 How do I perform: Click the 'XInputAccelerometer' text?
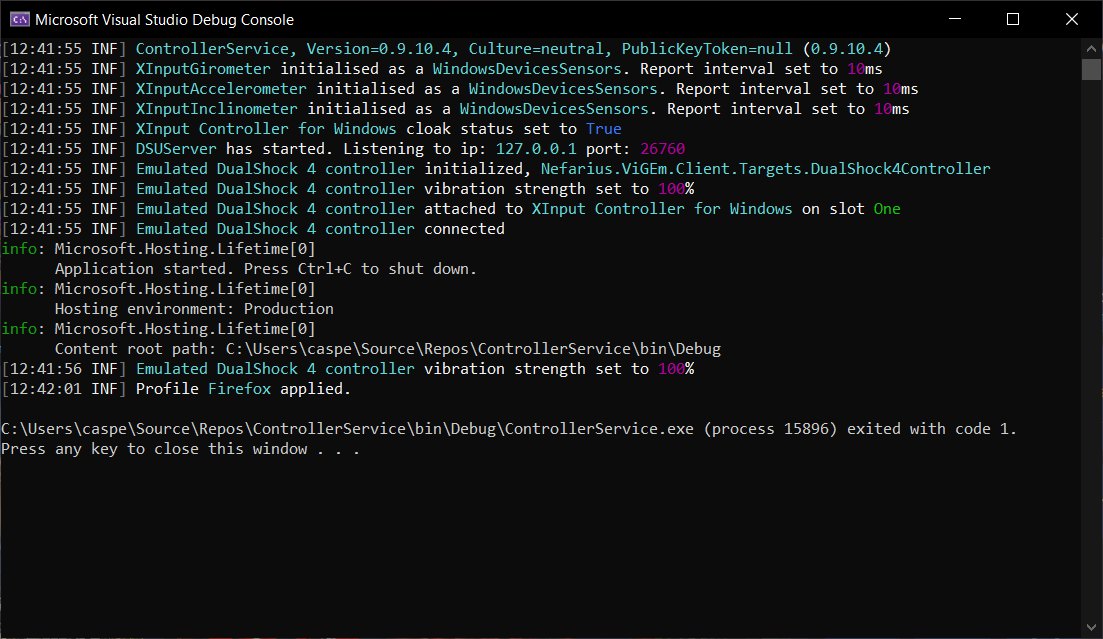tap(221, 89)
